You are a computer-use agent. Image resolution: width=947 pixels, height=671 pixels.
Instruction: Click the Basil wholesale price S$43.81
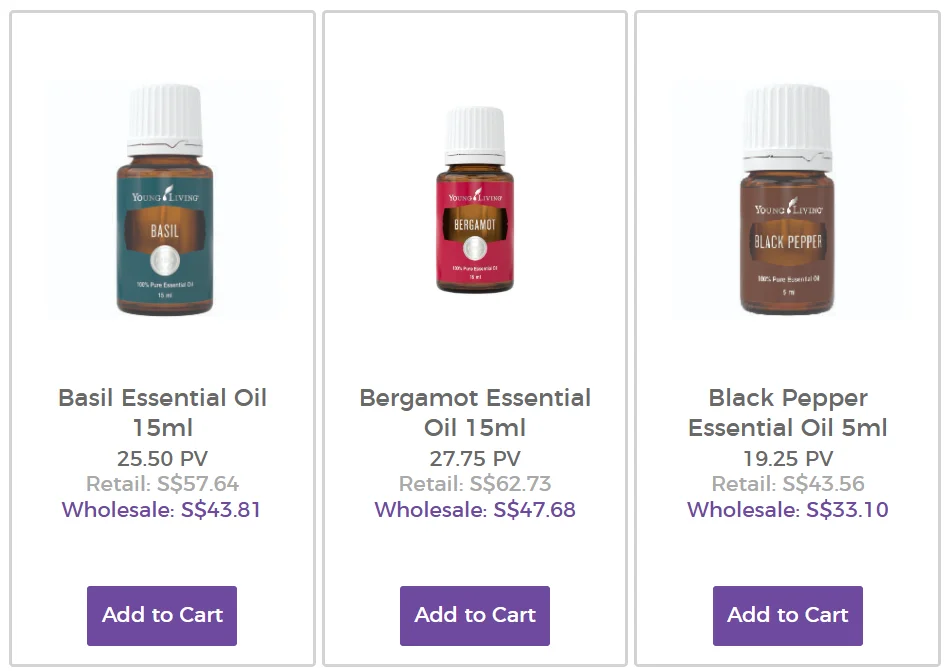coord(220,510)
